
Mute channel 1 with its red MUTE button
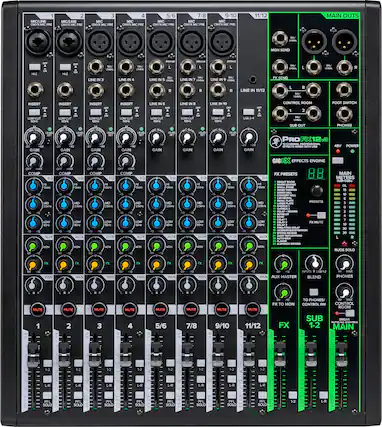(38, 310)
